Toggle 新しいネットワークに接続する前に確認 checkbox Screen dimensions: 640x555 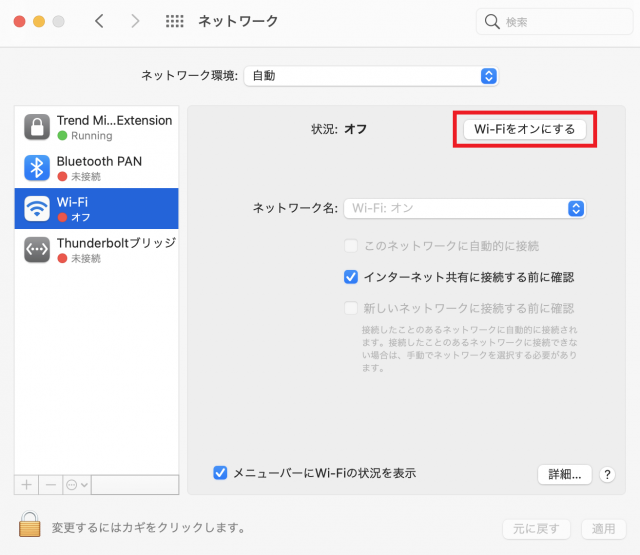351,308
